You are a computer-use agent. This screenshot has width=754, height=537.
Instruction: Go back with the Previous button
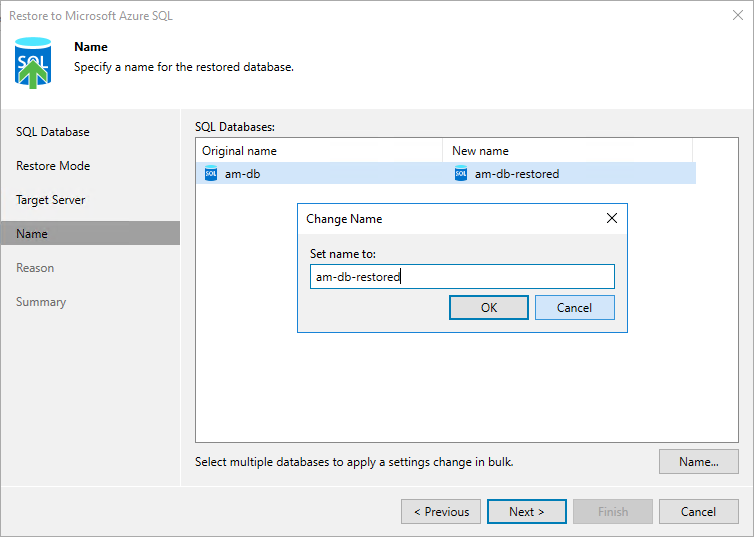pyautogui.click(x=441, y=512)
